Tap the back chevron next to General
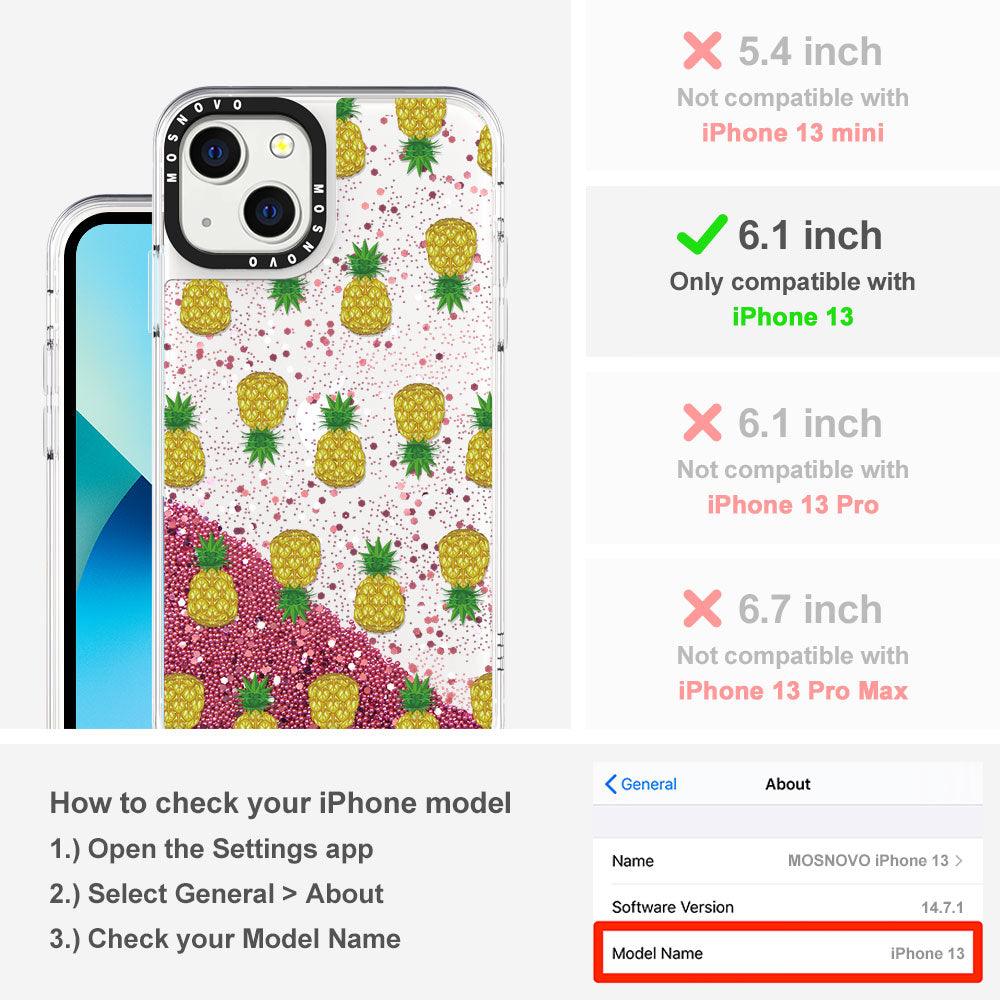 610,784
